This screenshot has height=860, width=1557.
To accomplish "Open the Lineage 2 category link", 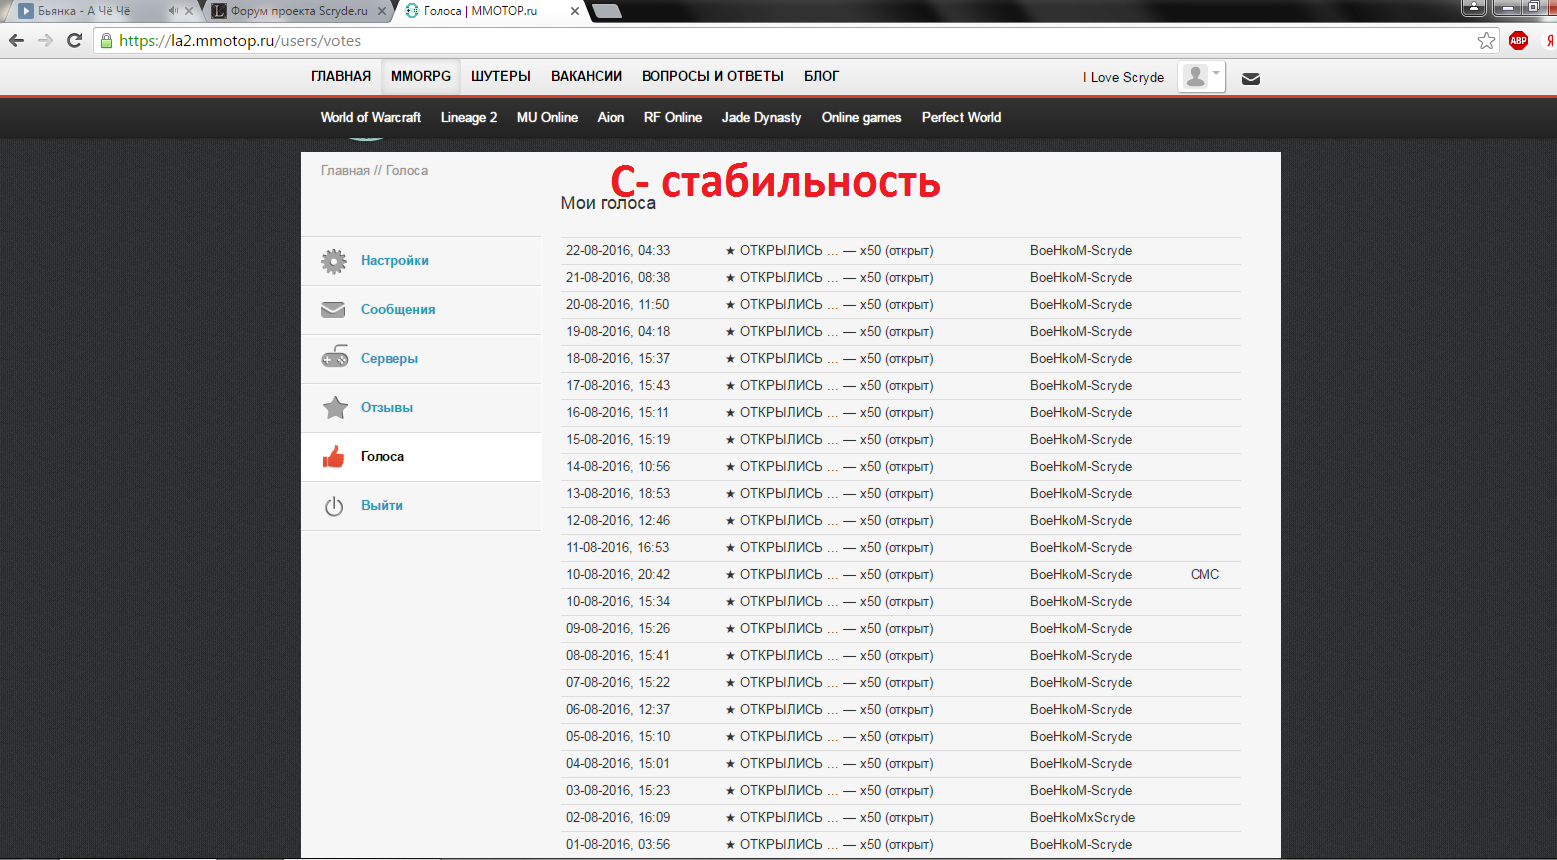I will pos(468,117).
